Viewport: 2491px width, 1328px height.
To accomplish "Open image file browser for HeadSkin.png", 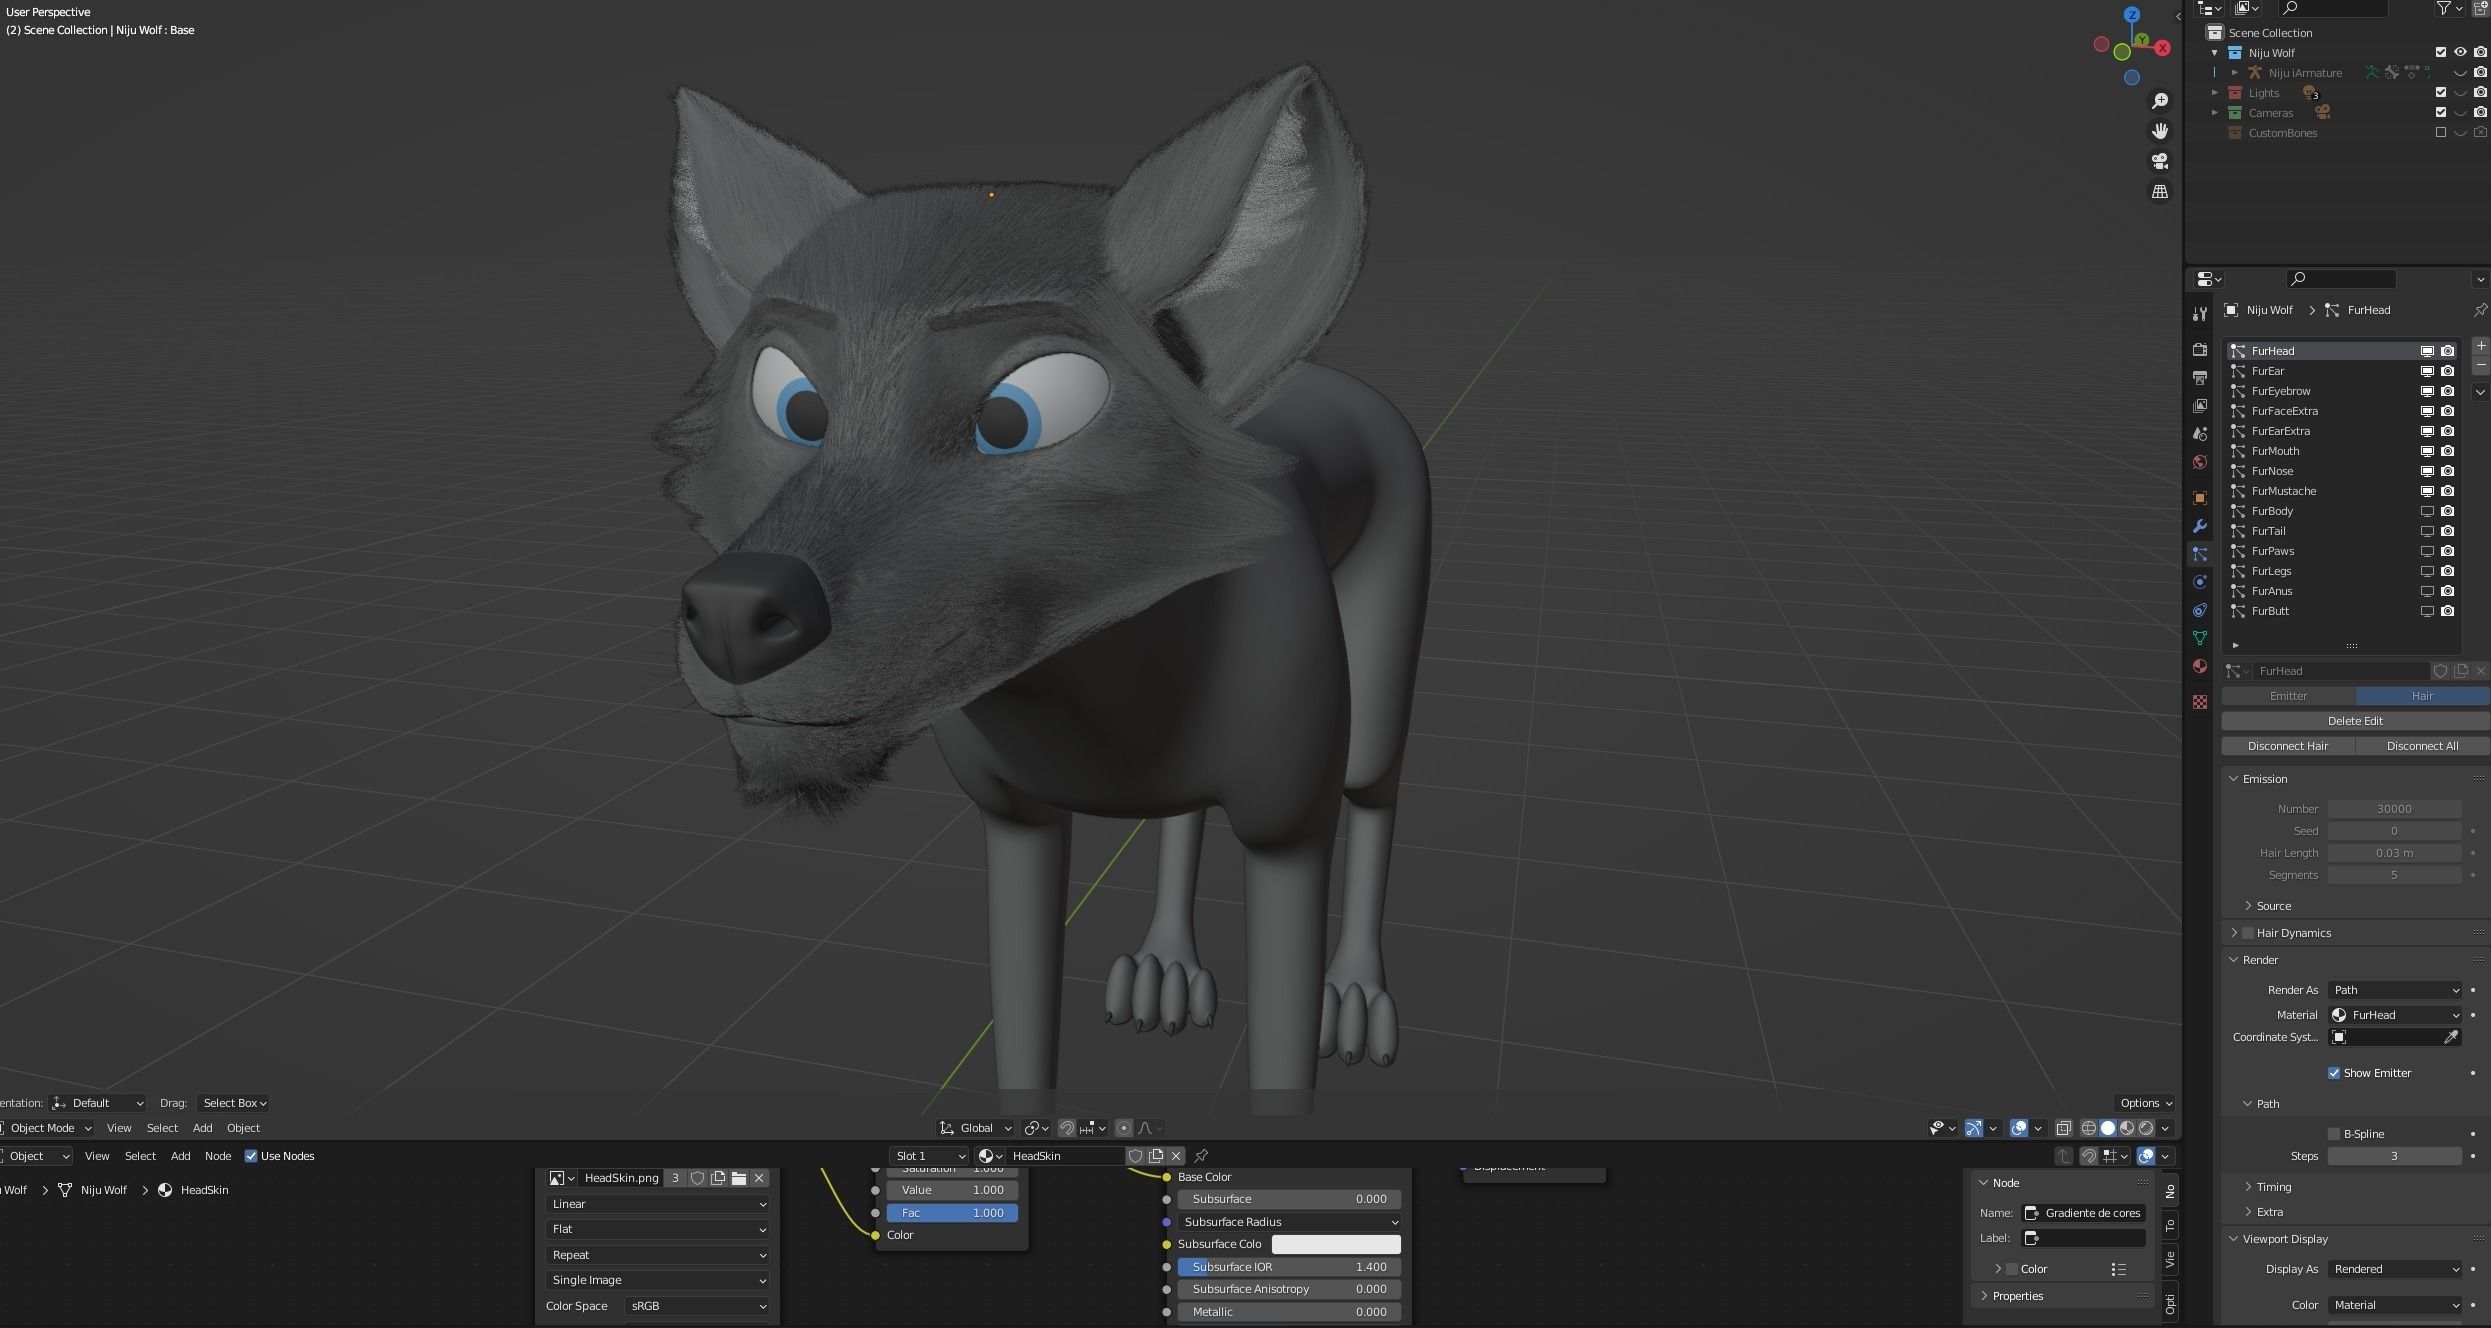I will 739,1178.
